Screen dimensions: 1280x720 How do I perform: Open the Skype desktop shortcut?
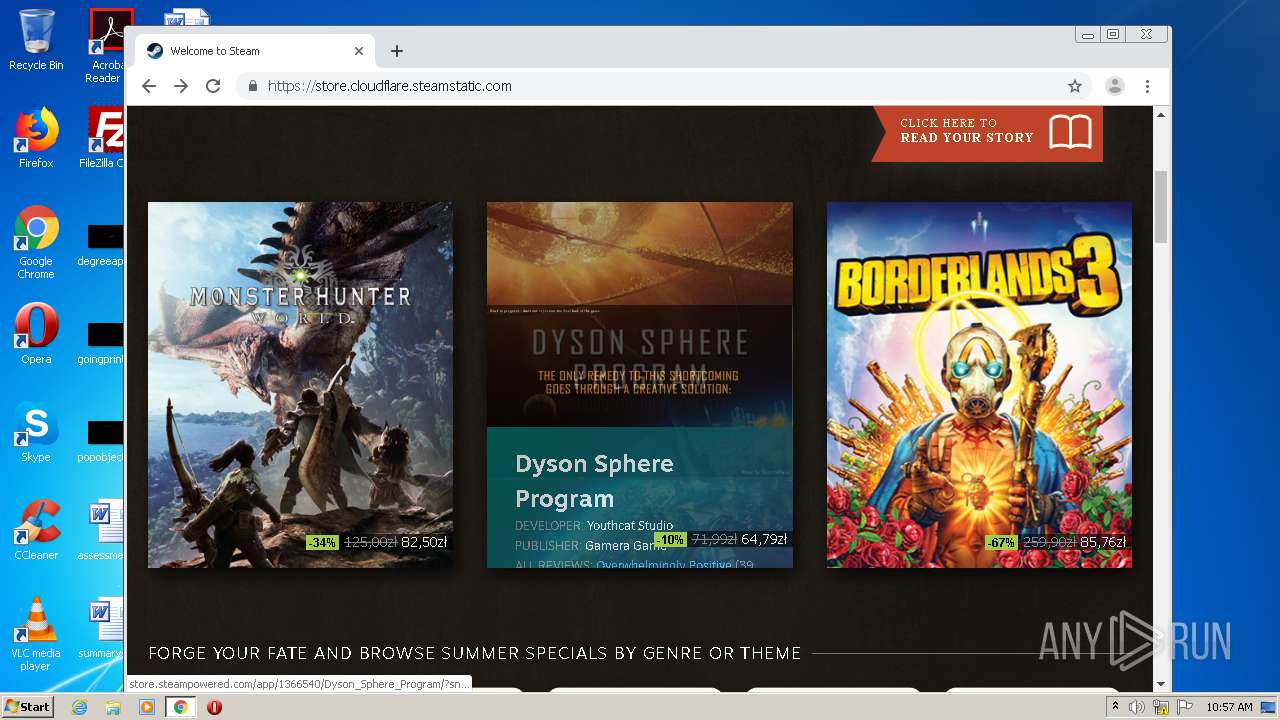36,432
